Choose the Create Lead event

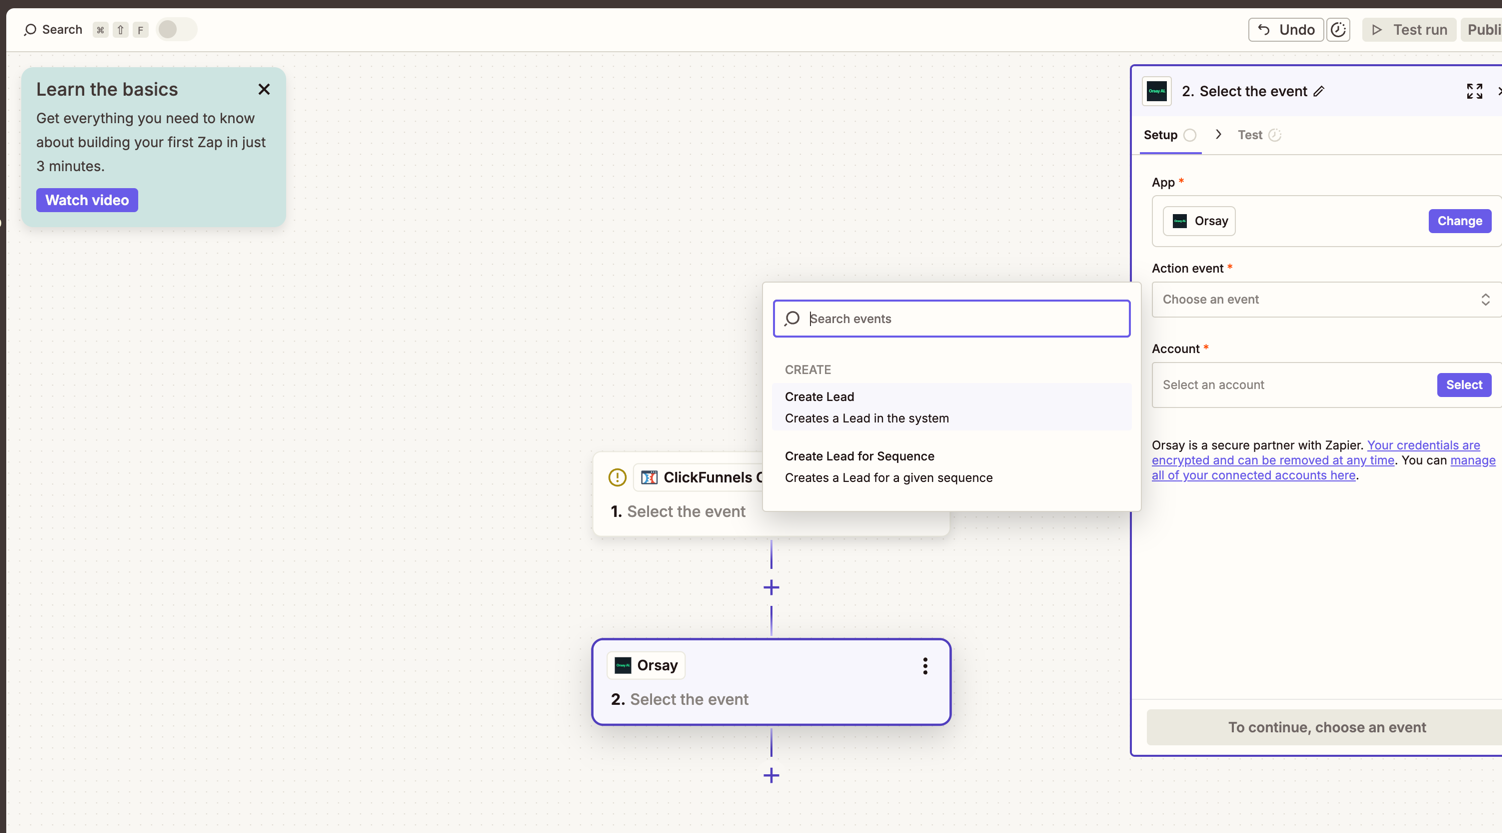pos(951,407)
